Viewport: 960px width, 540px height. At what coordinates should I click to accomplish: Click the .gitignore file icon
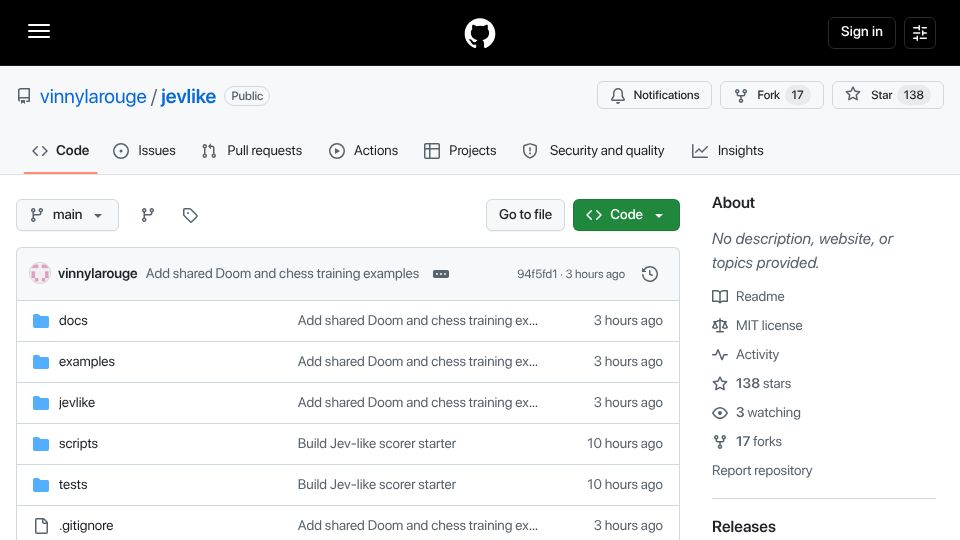41,526
